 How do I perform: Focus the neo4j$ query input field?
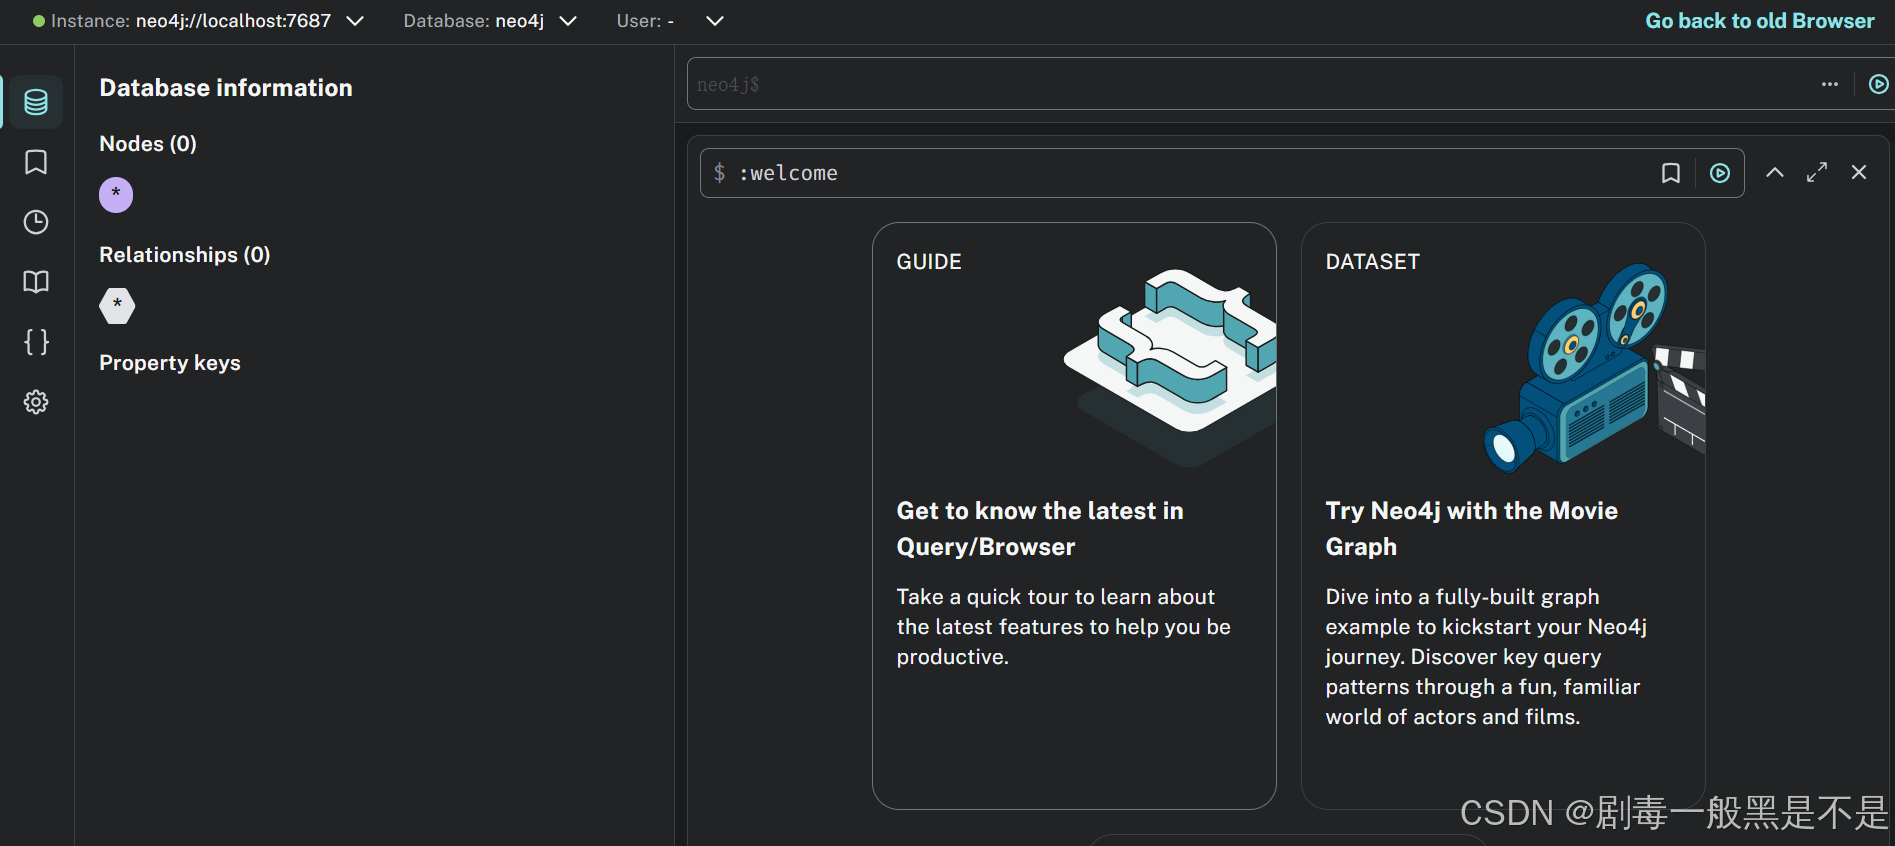1250,84
